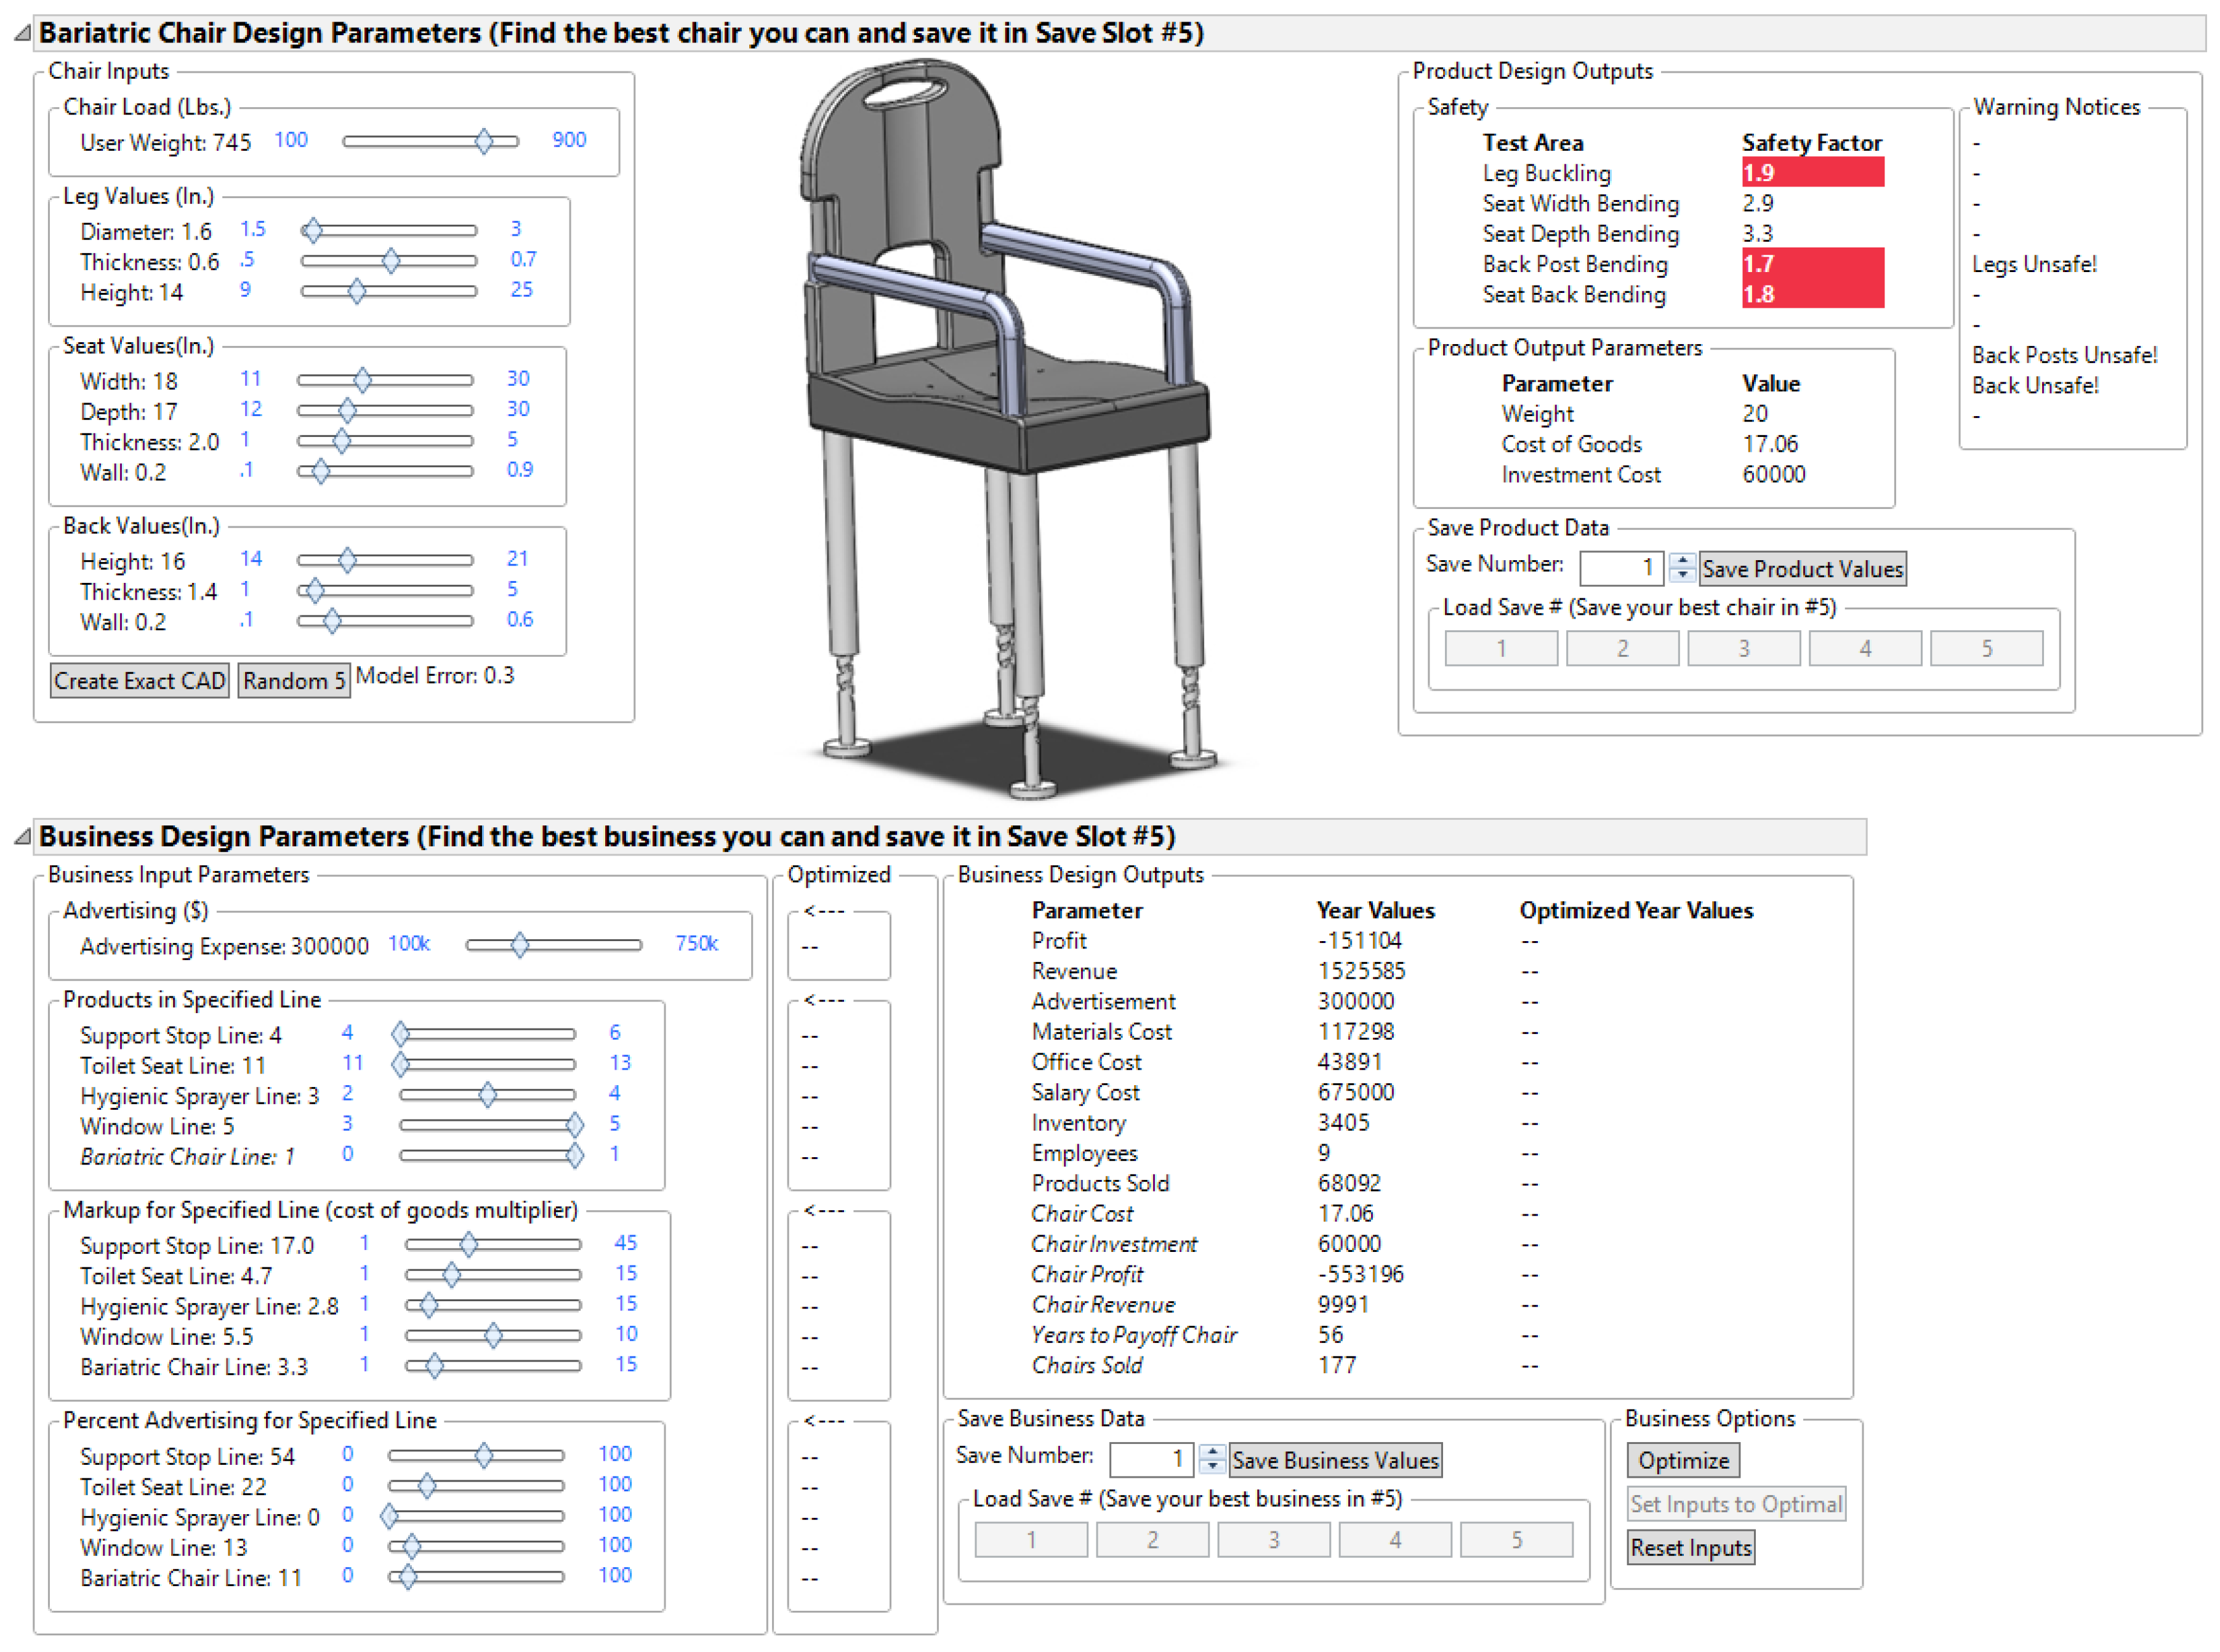Load chair save slot 2
2220x1652 pixels.
[x=1623, y=648]
